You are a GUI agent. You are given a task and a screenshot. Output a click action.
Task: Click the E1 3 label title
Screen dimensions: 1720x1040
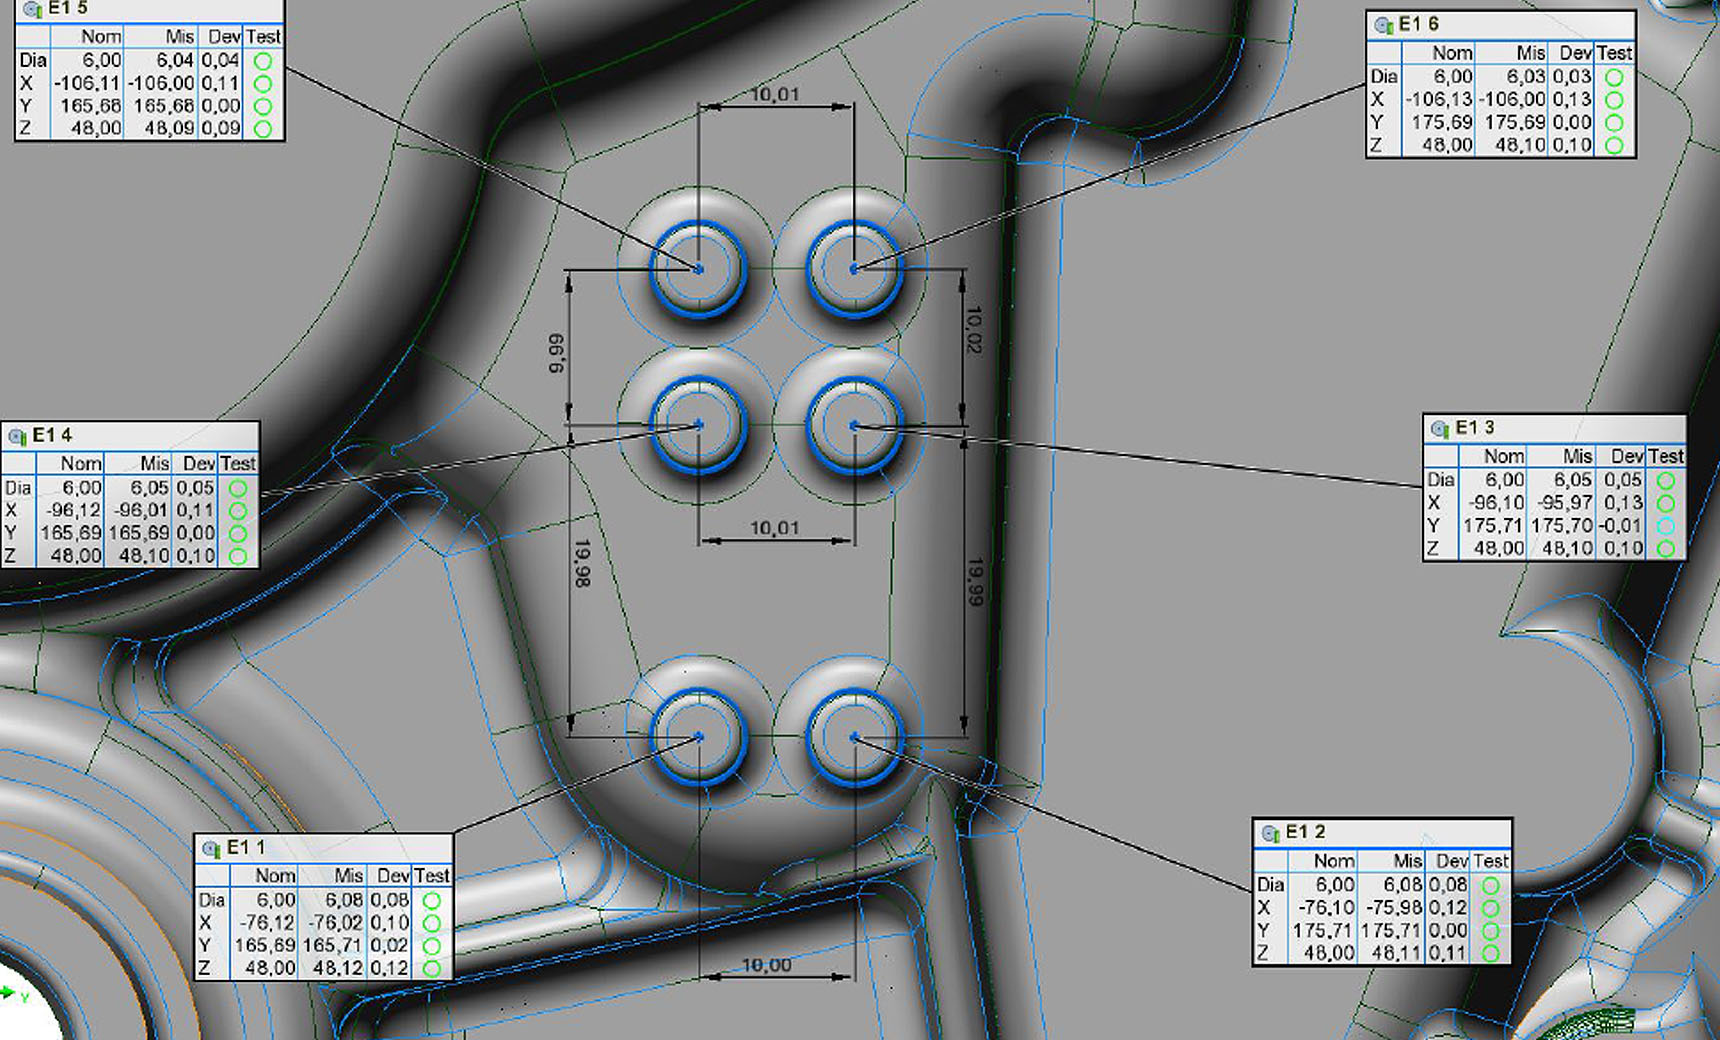(x=1475, y=428)
